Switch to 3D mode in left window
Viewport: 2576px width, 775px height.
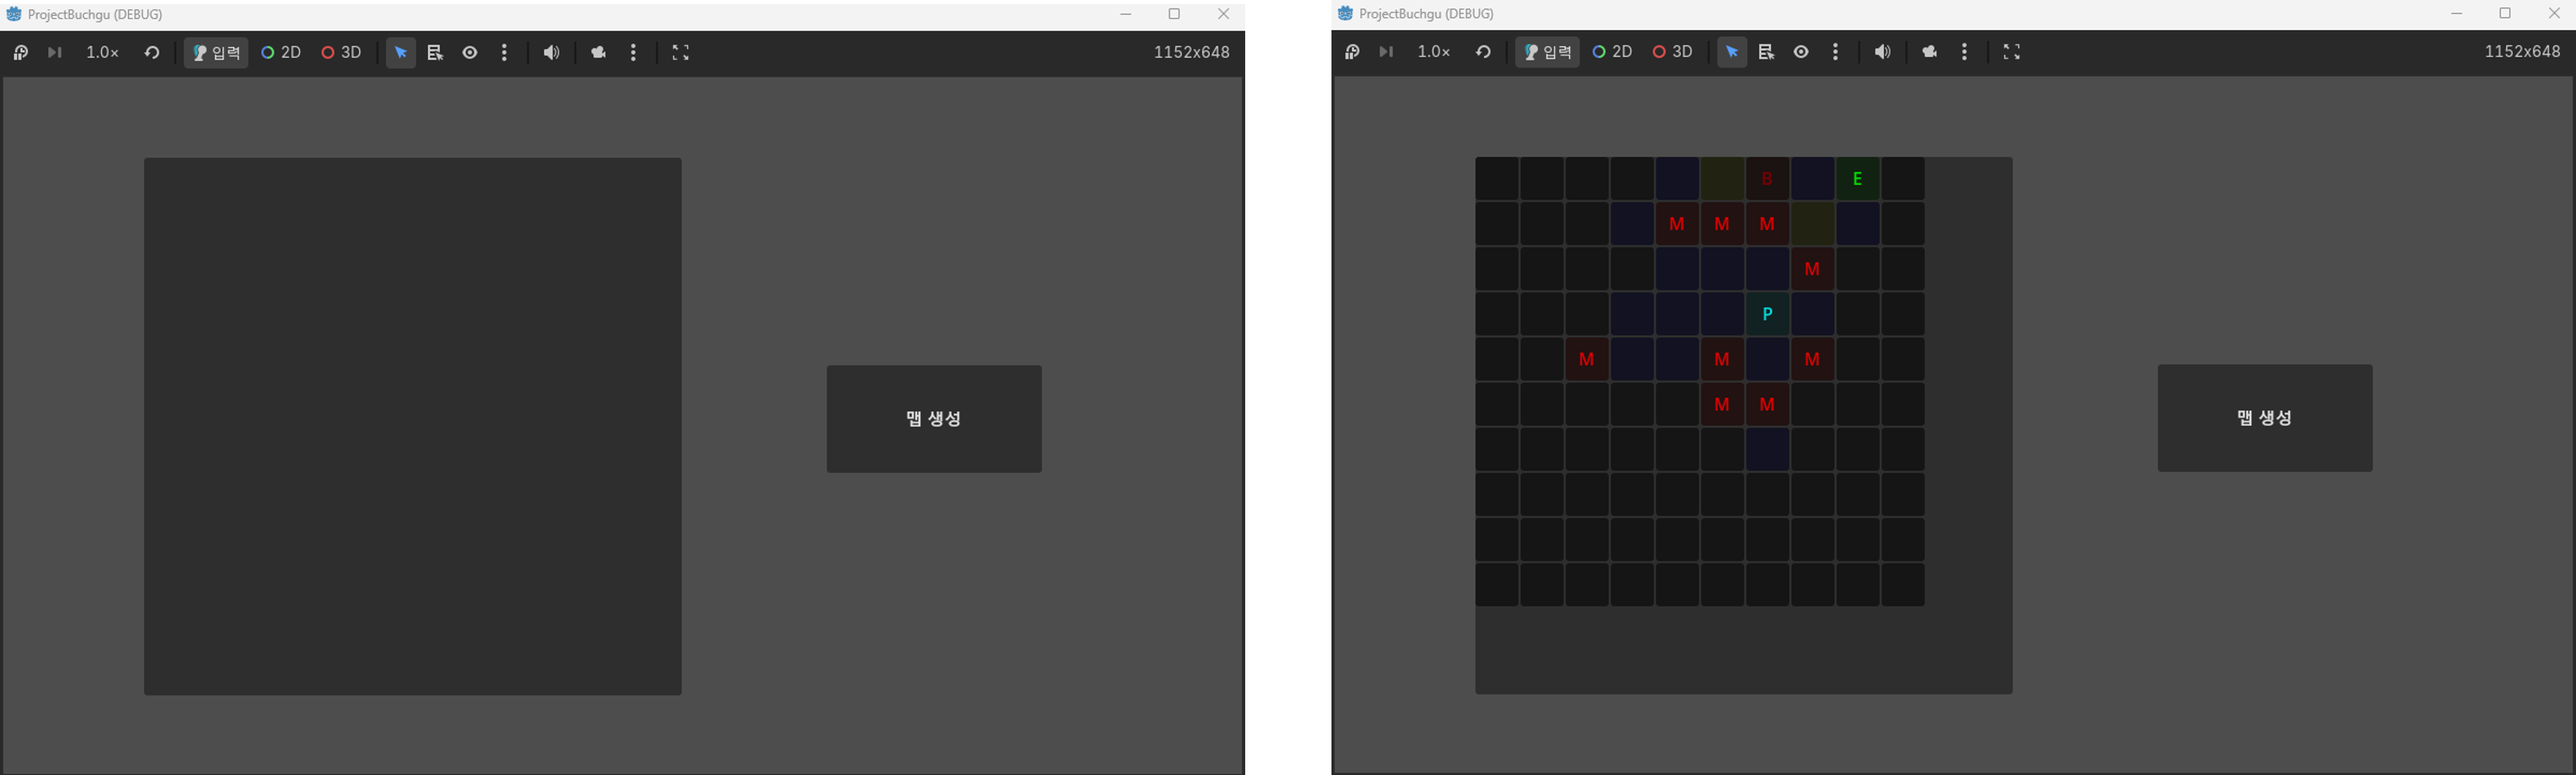[x=341, y=53]
